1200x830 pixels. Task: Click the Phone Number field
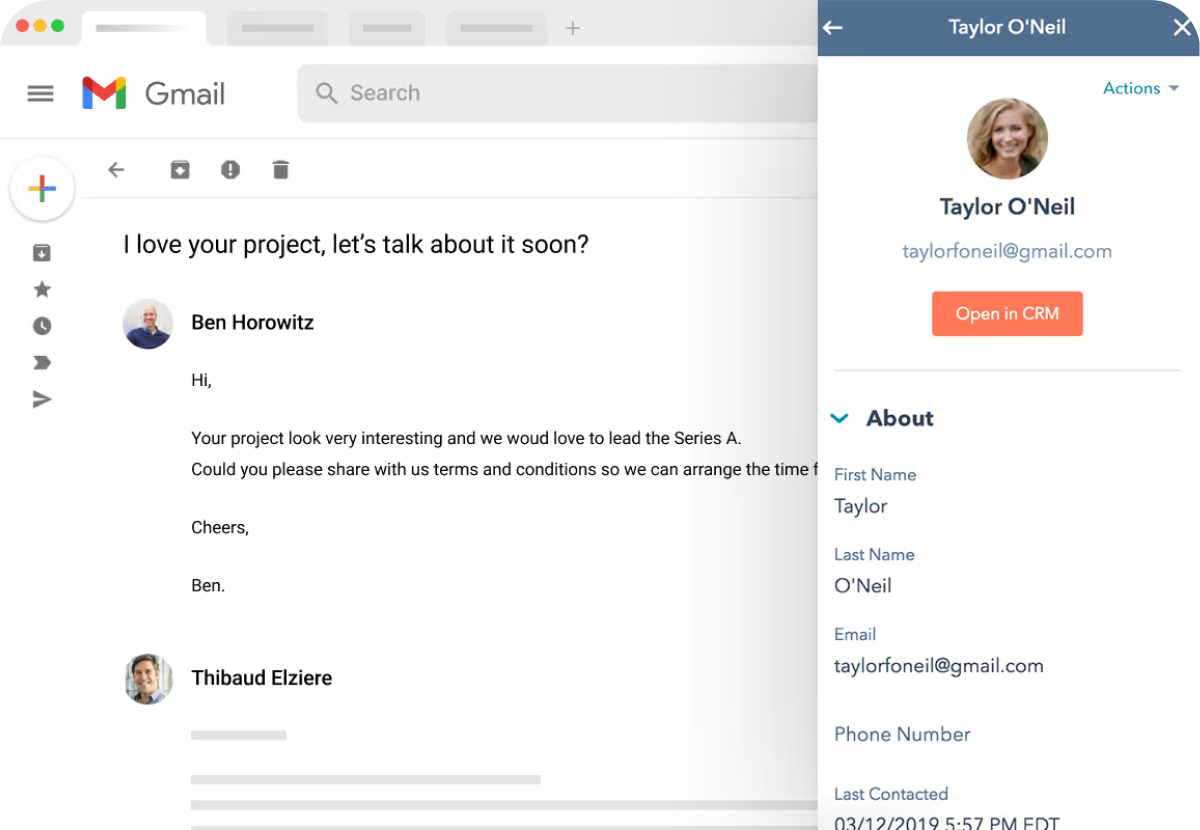coord(902,734)
